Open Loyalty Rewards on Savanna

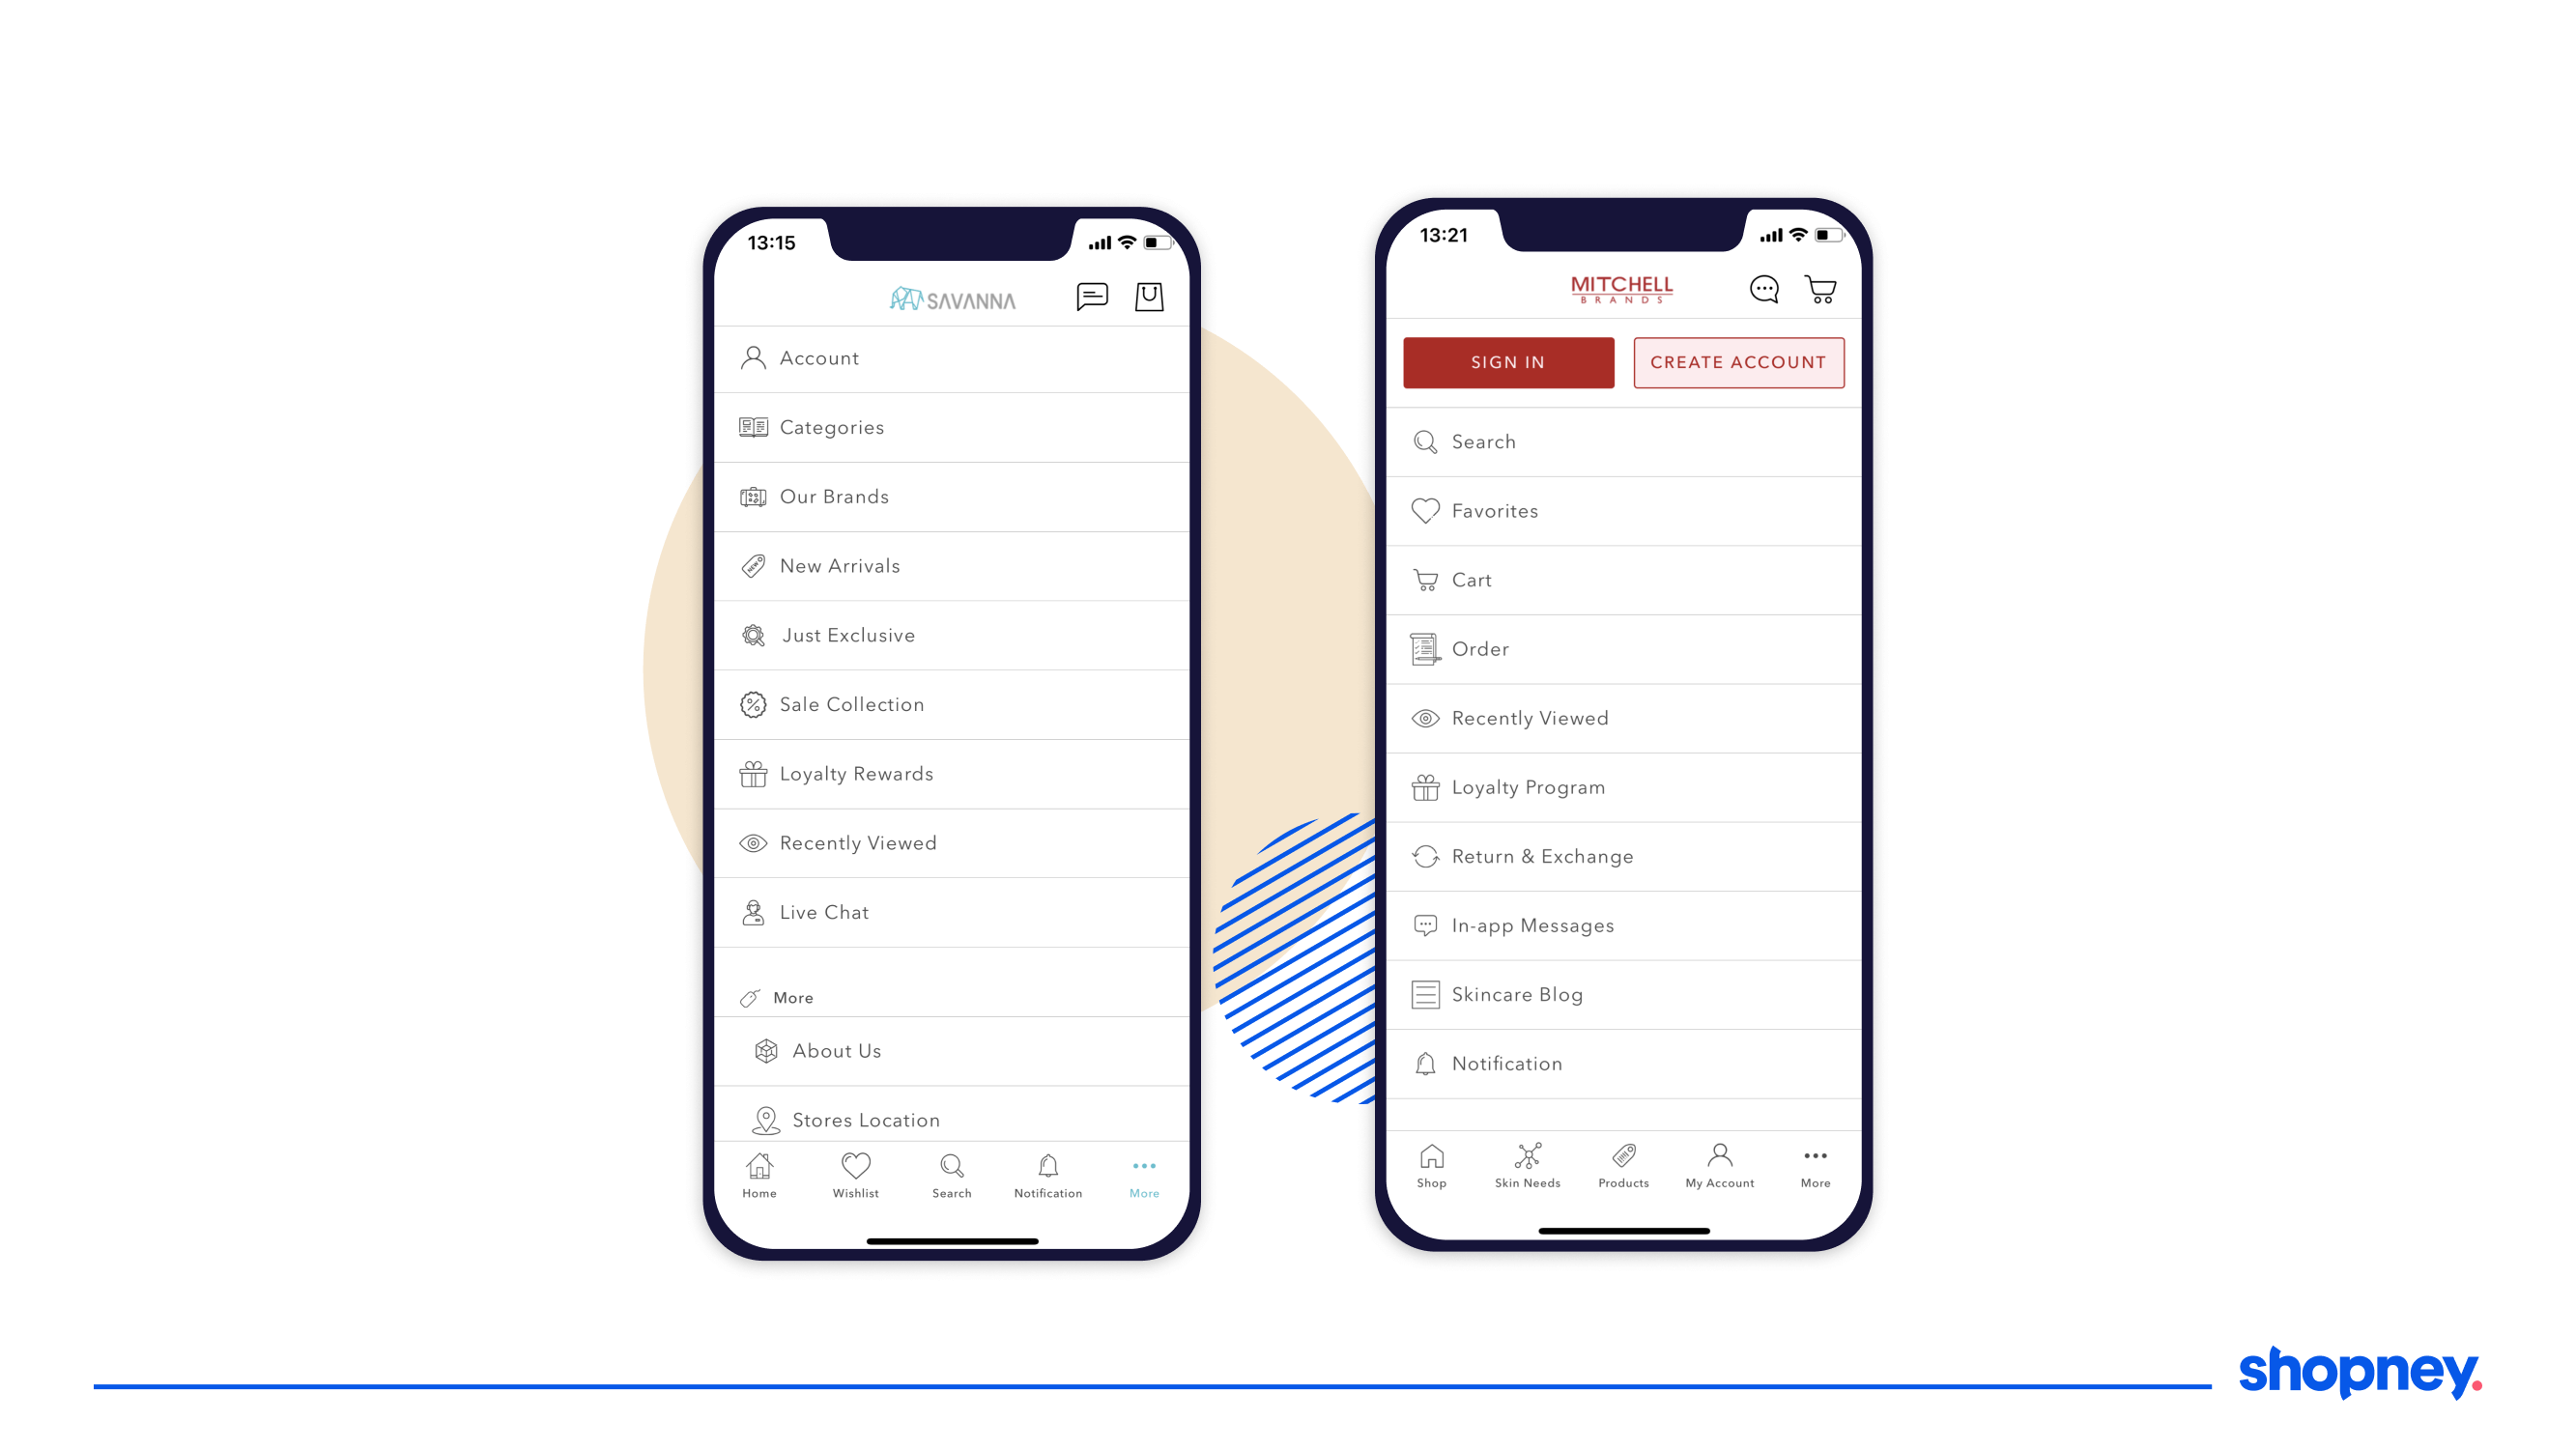tap(856, 773)
